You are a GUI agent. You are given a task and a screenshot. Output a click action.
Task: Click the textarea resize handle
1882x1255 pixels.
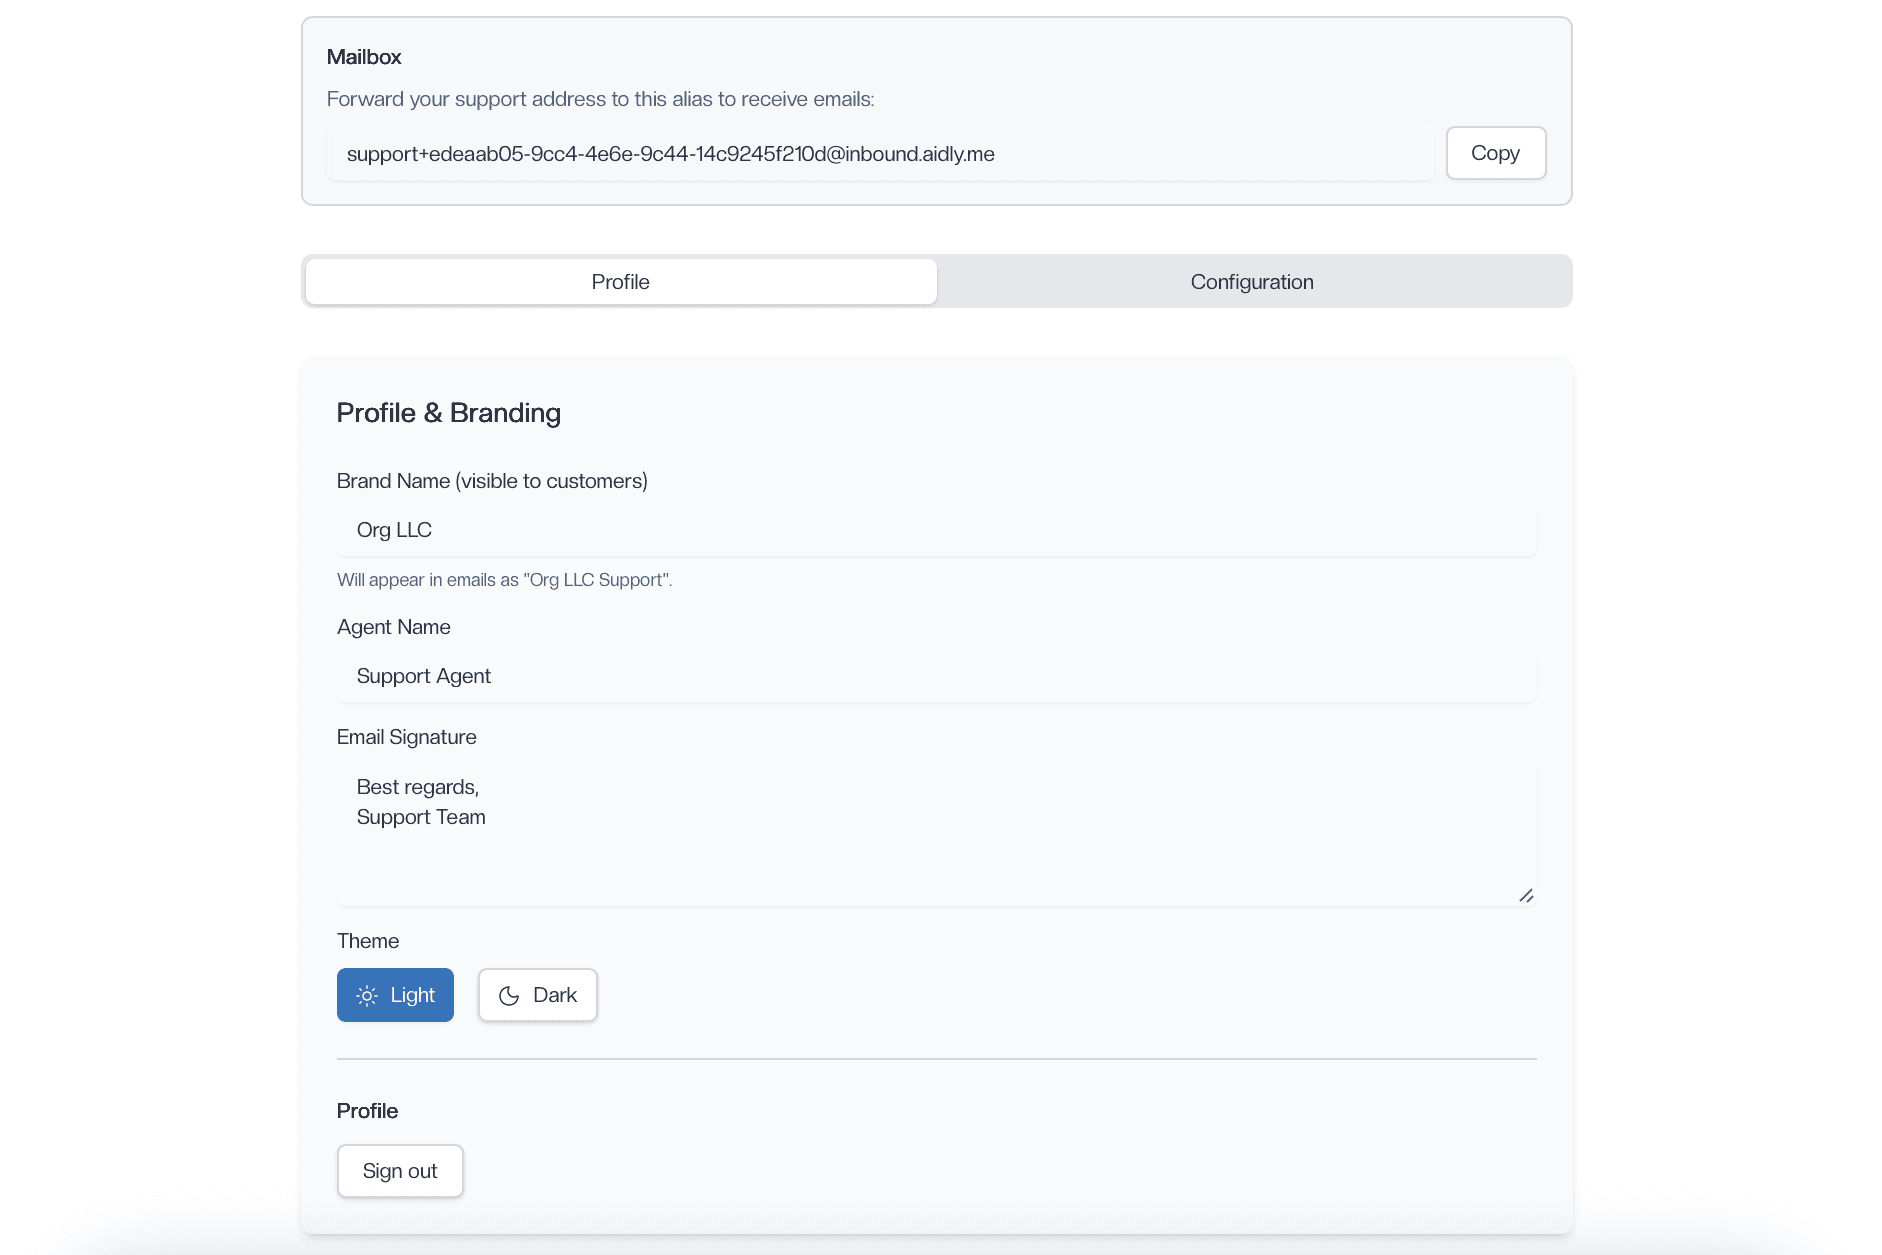pyautogui.click(x=1527, y=897)
